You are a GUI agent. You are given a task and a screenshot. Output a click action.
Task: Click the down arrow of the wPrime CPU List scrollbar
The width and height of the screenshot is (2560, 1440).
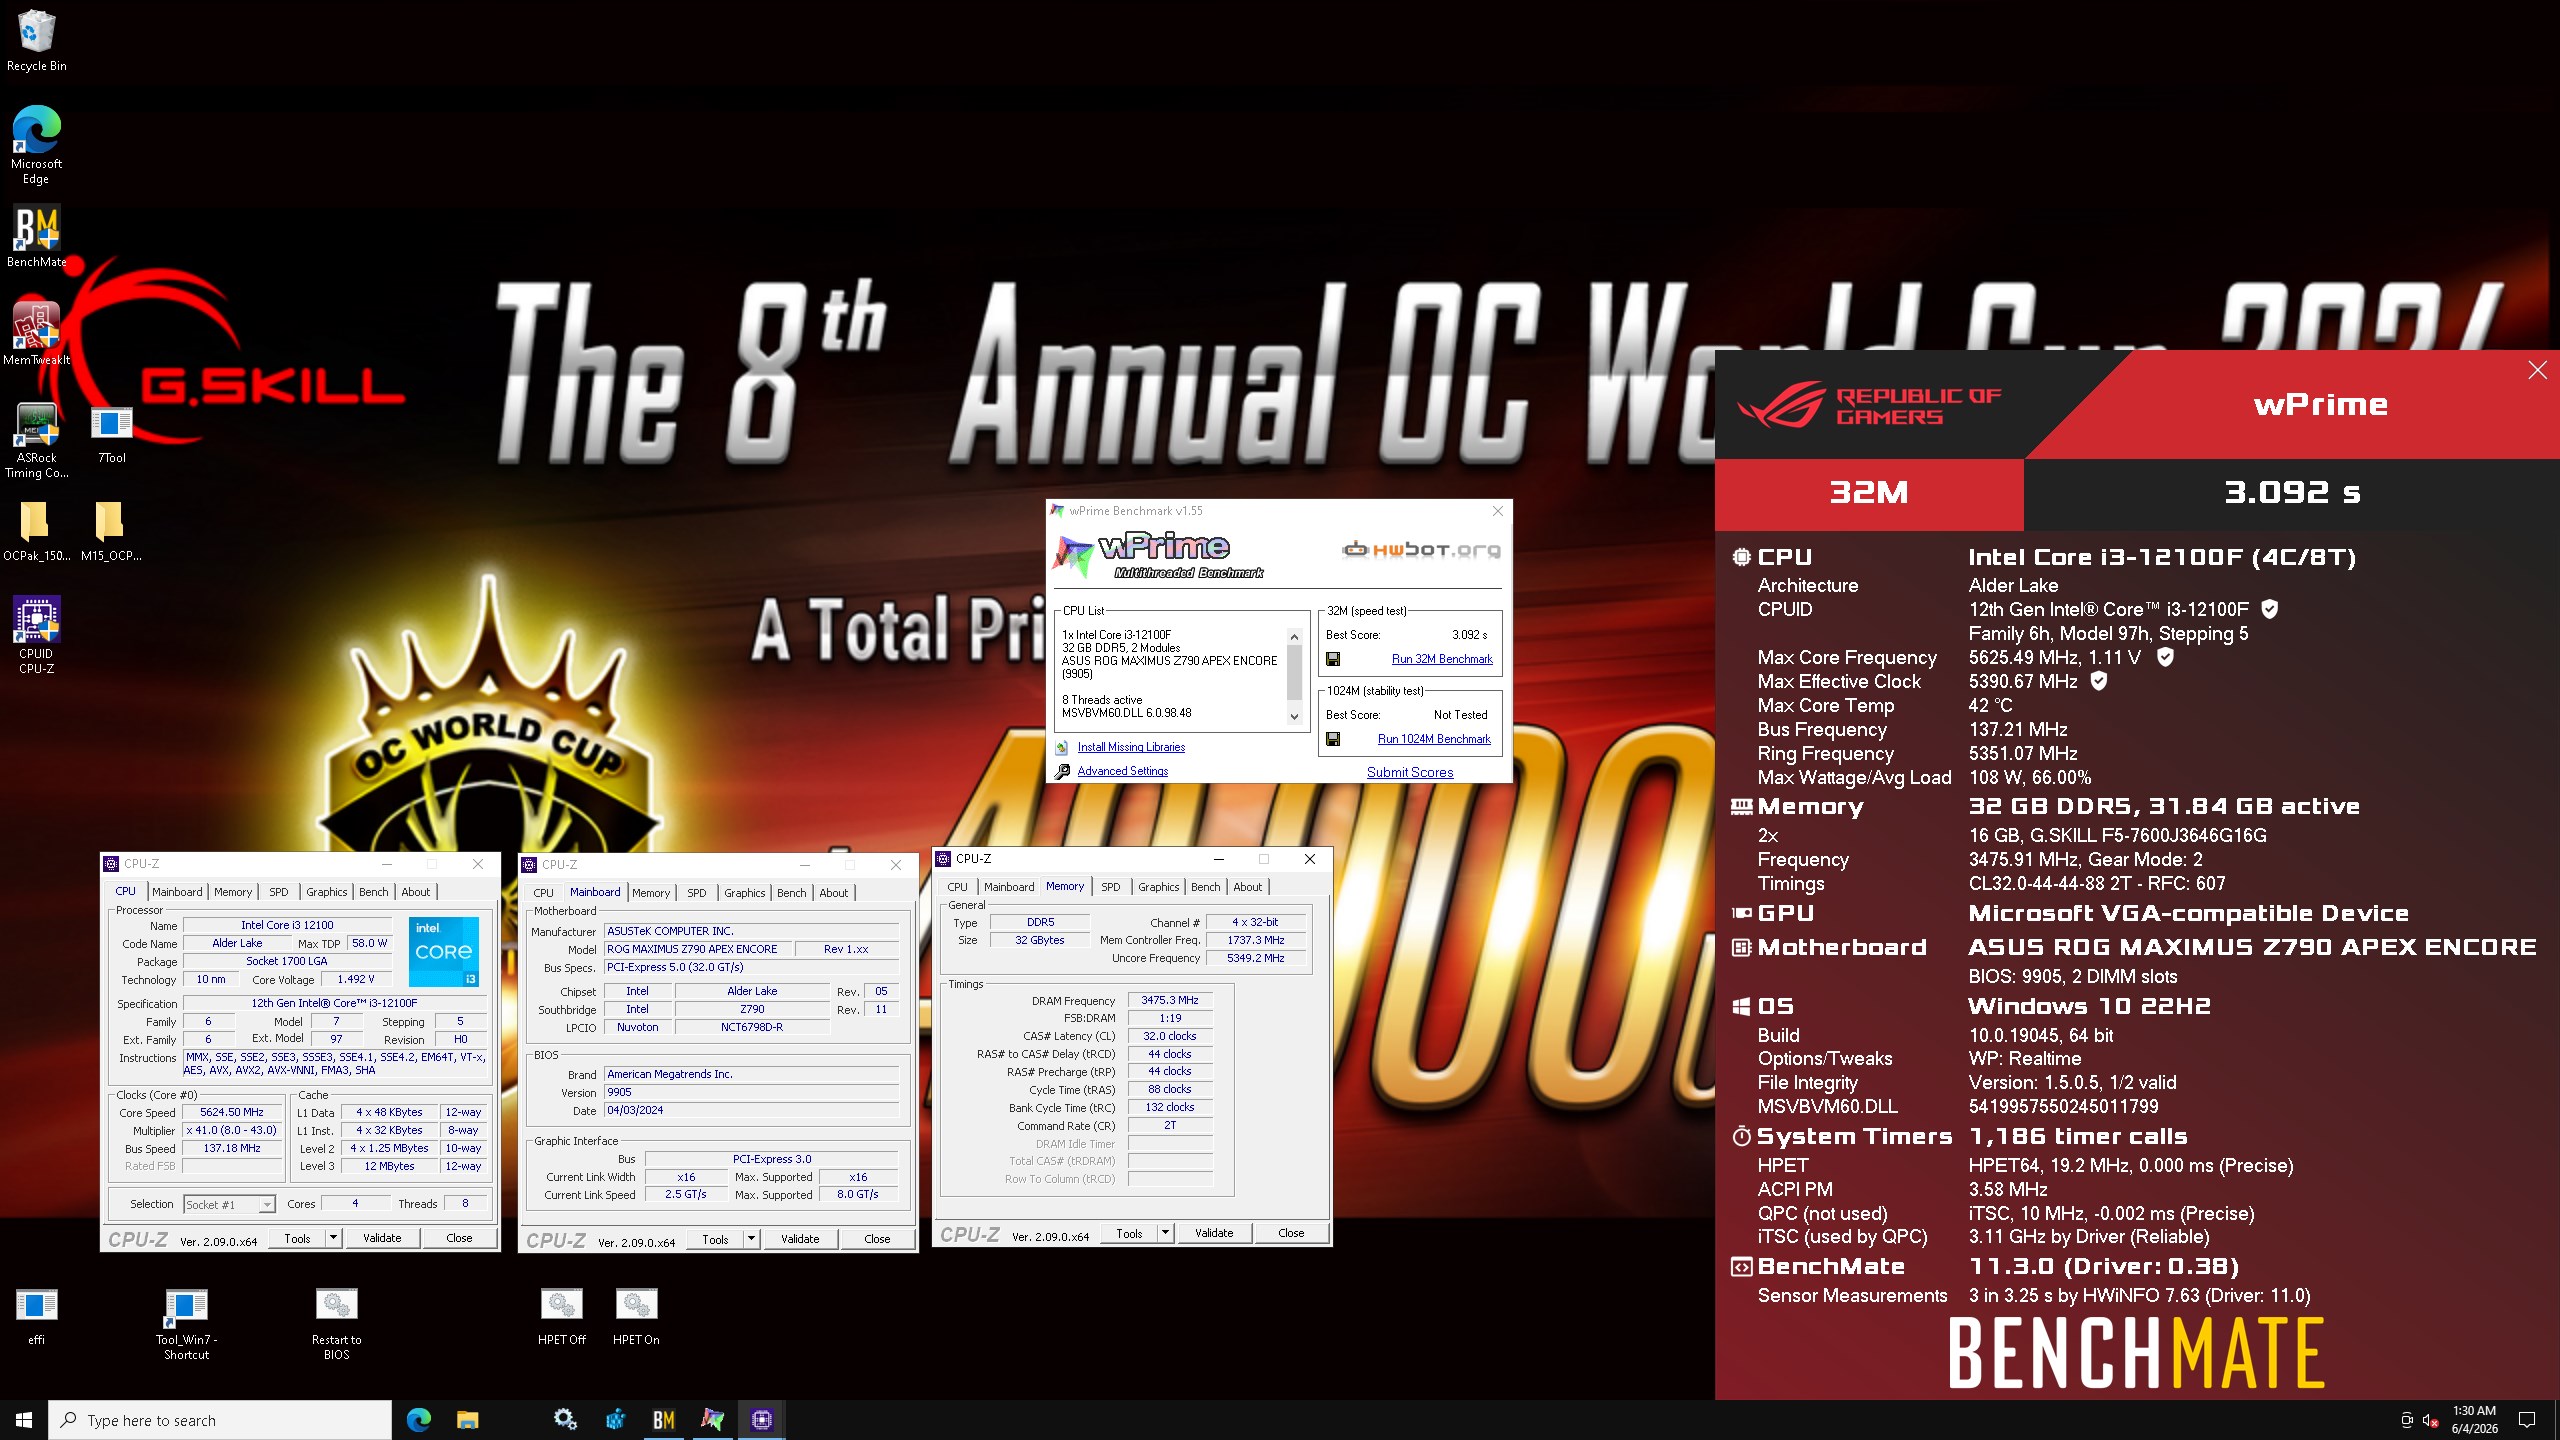[x=1294, y=716]
